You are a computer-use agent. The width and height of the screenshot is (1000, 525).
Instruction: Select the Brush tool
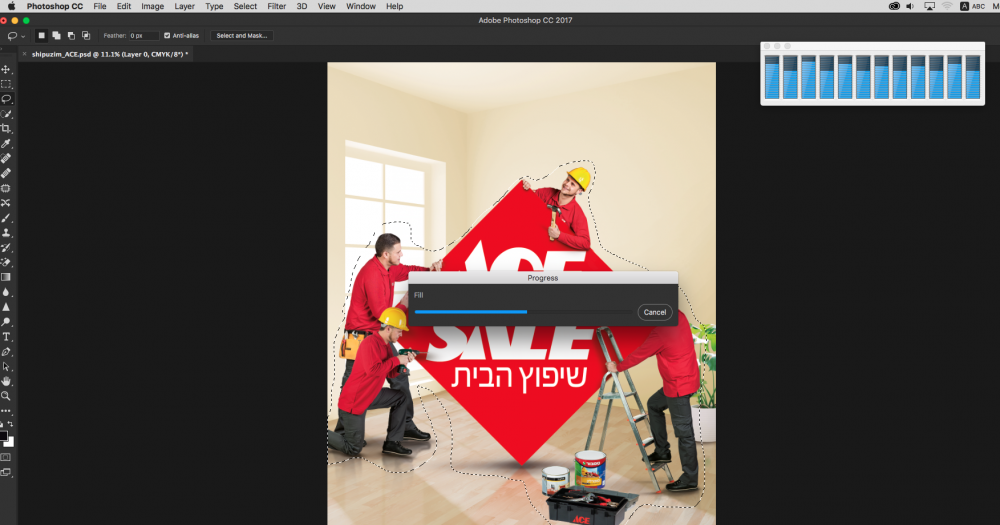click(6, 218)
